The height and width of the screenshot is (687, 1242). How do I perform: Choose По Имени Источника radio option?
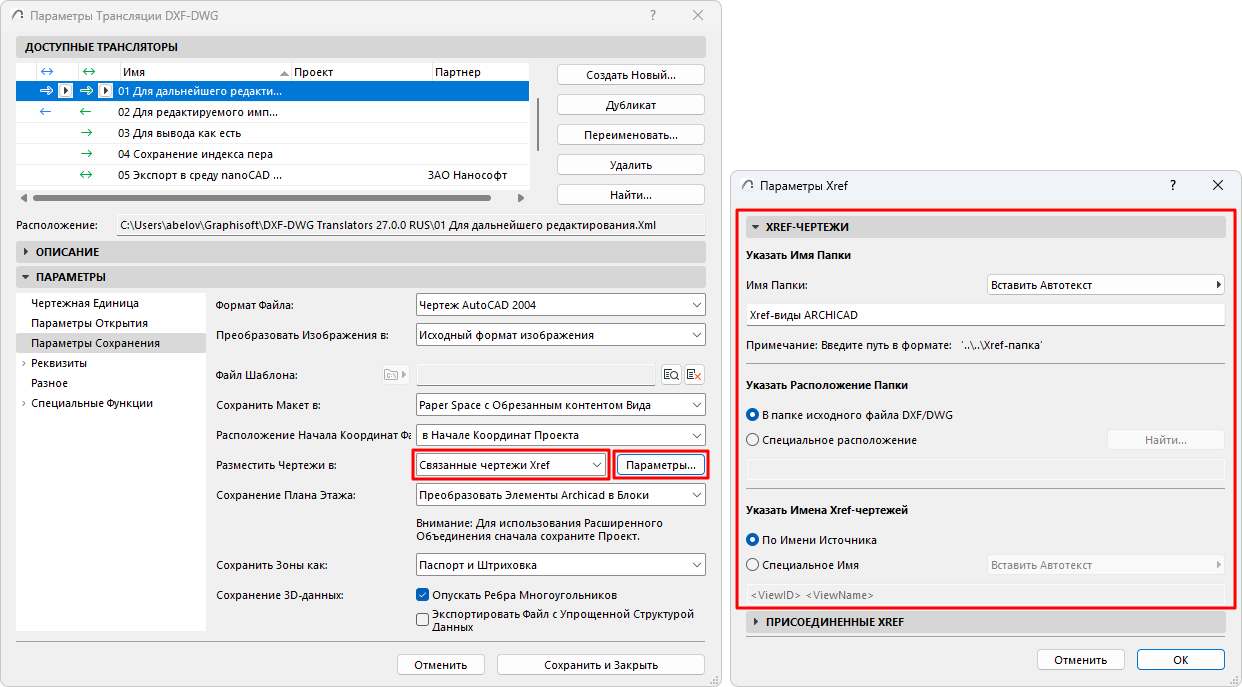click(x=753, y=540)
